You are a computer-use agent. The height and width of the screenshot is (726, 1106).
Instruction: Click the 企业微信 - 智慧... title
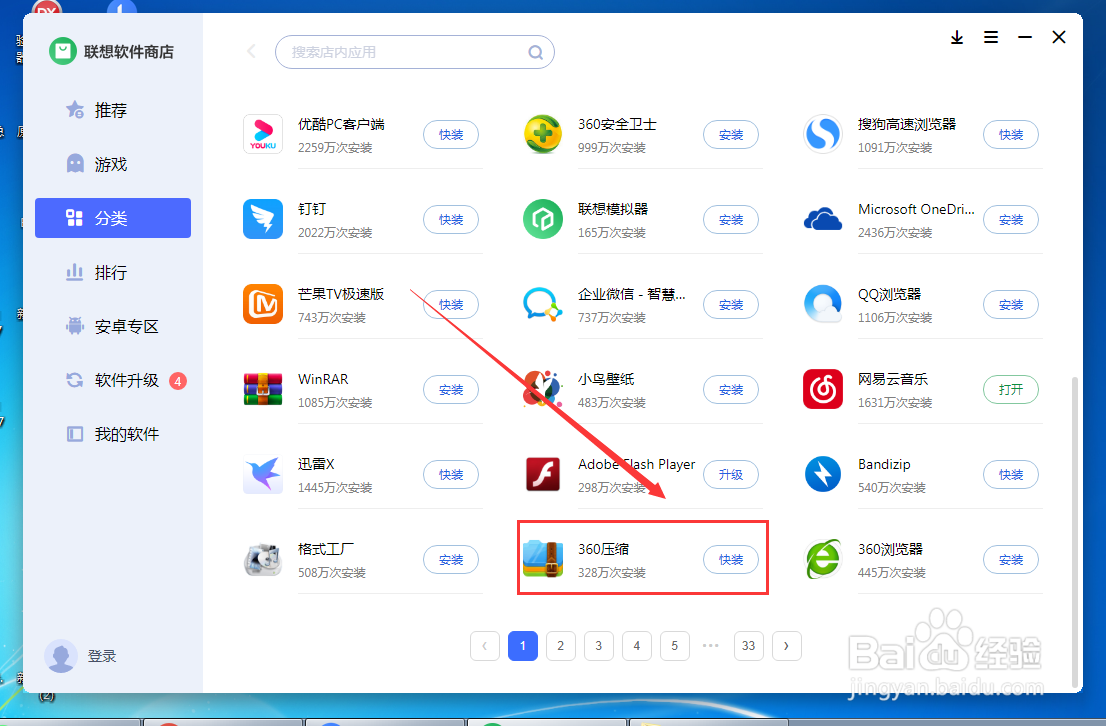(x=631, y=294)
